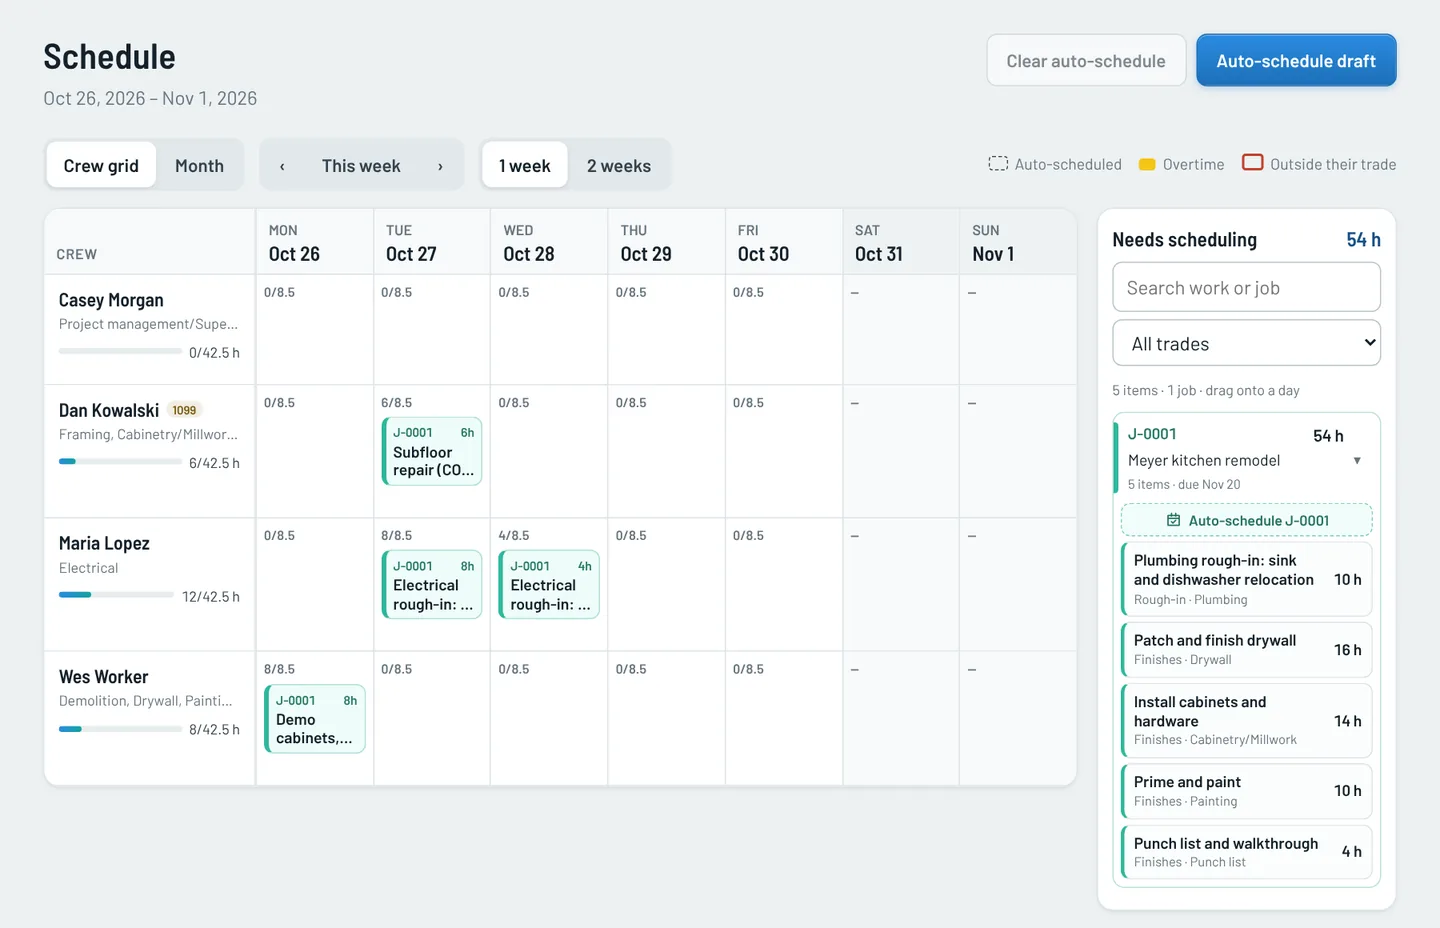Select Plumbing rough-in unscheduled item
Image resolution: width=1440 pixels, height=928 pixels.
click(1246, 579)
